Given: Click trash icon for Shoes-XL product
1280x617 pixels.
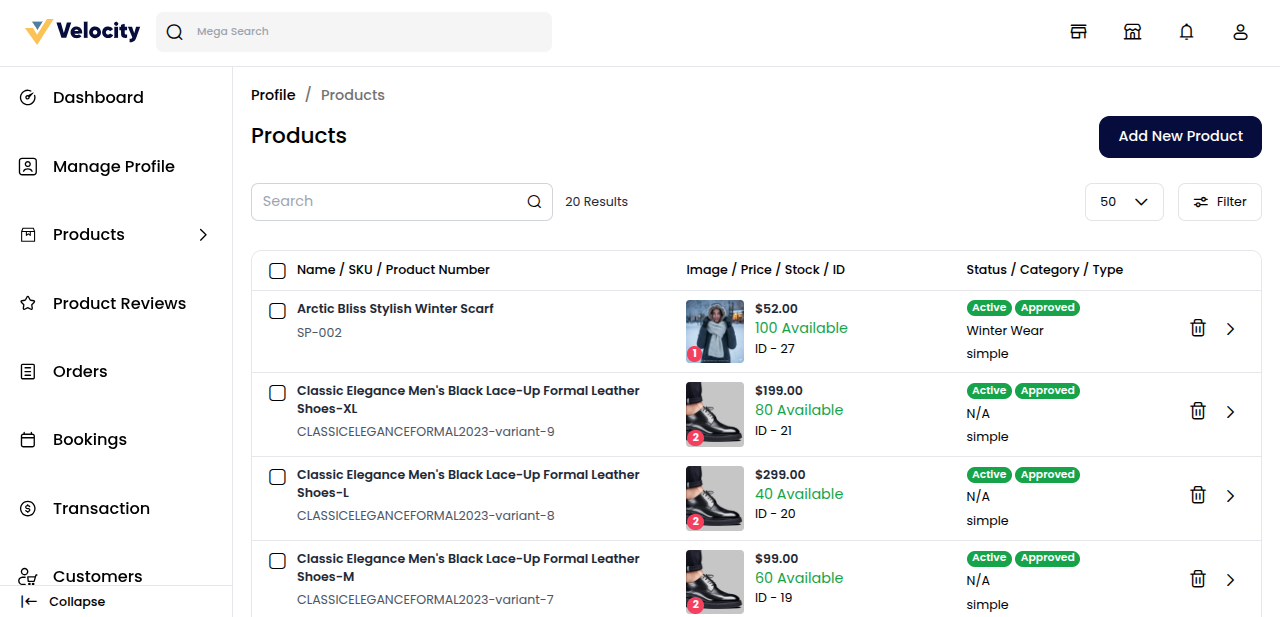Looking at the screenshot, I should coord(1197,411).
